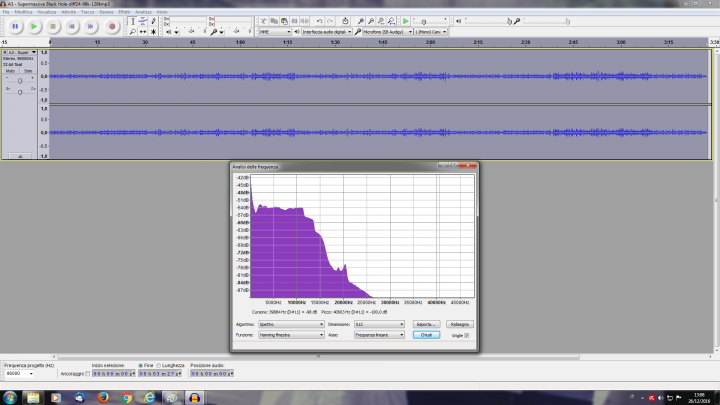
Task: Click the Silence audio icon
Action: (304, 21)
